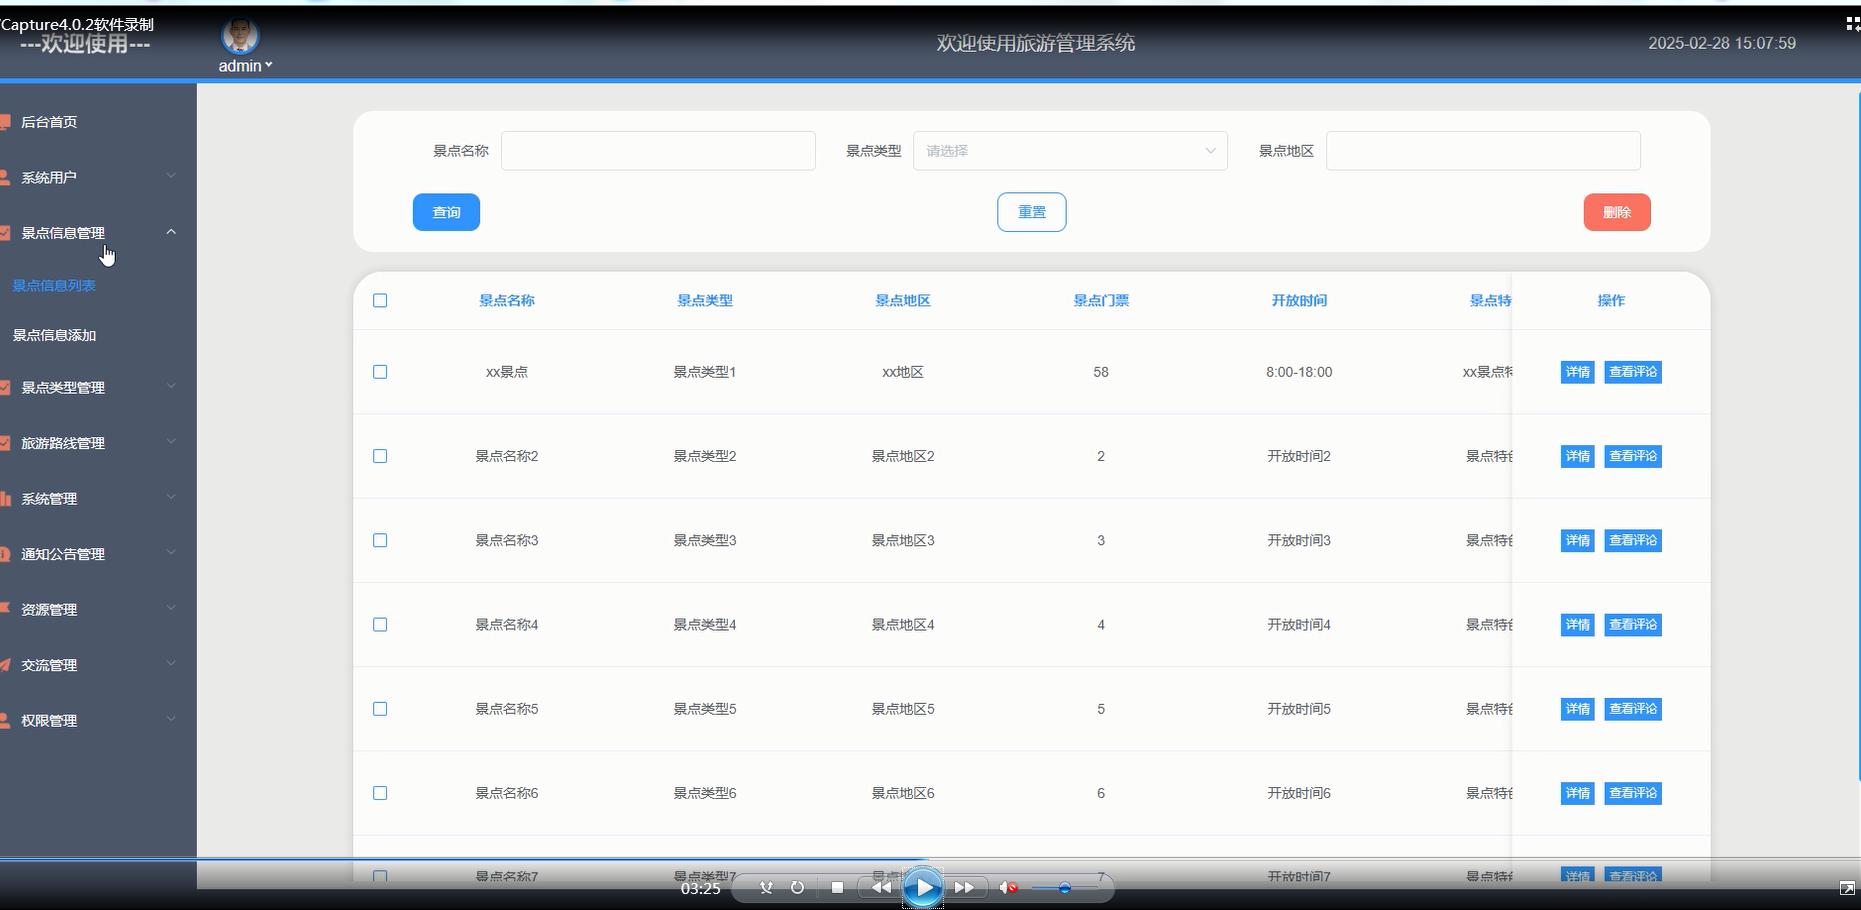Viewport: 1861px width, 910px height.
Task: Open 详情 for the xx景点 row
Action: [1577, 372]
